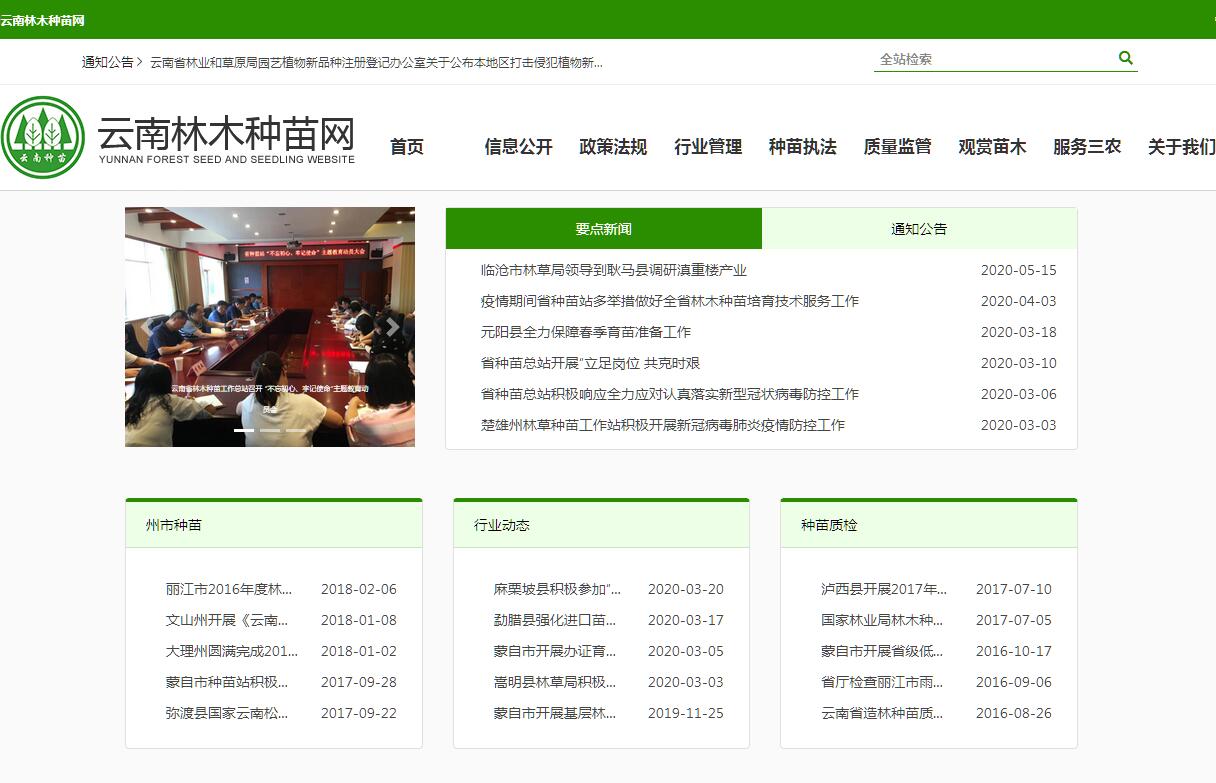Click the green search magnifier icon
This screenshot has height=783, width=1216.
point(1125,58)
